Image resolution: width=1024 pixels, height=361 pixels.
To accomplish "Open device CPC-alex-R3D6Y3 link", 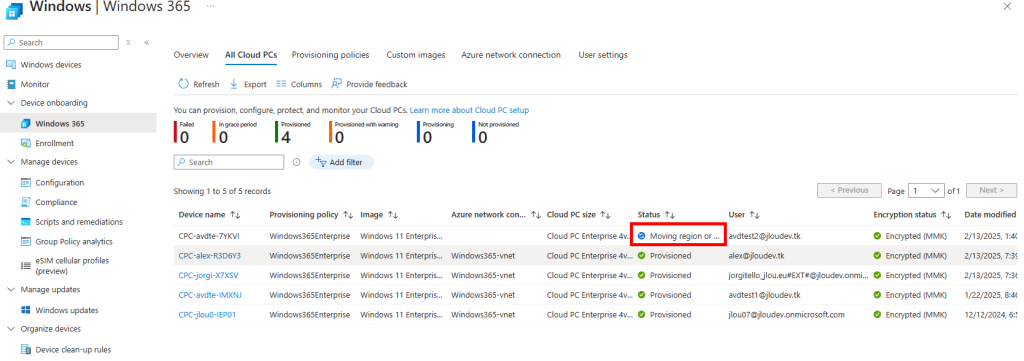I will pyautogui.click(x=210, y=256).
